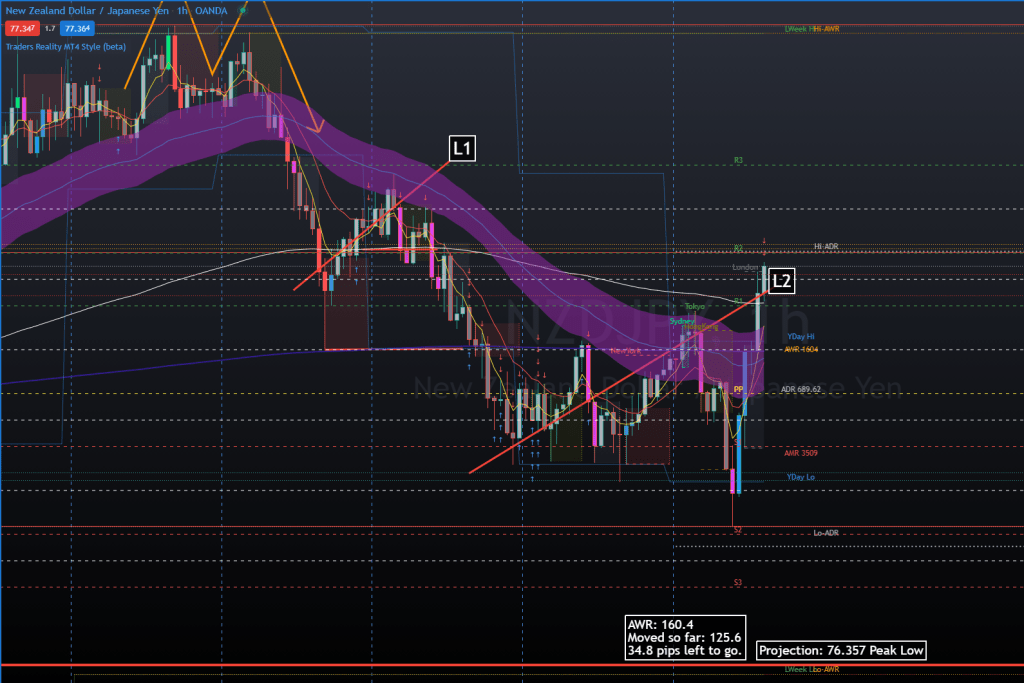Click the New Zealand Dollar / Japanese Yen title
The width and height of the screenshot is (1024, 683).
point(85,11)
